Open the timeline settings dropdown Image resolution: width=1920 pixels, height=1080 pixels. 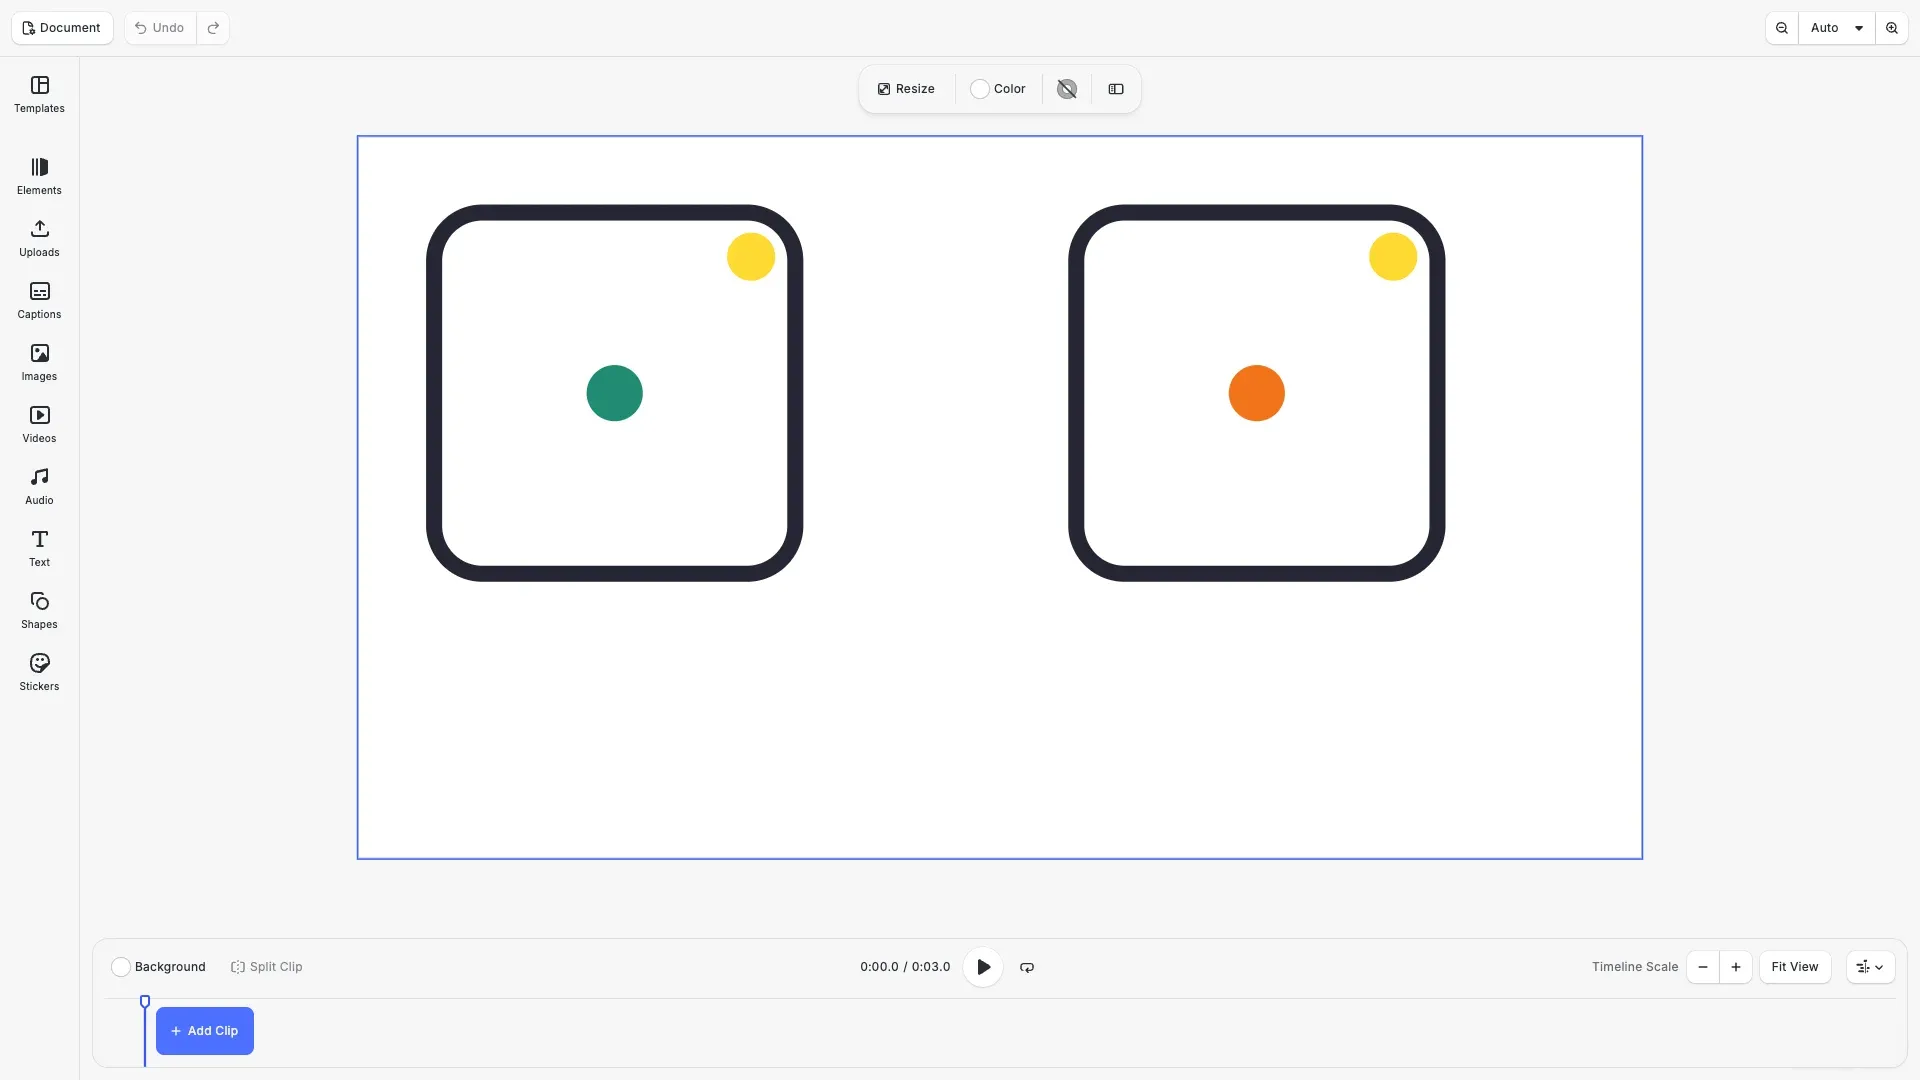tap(1870, 967)
